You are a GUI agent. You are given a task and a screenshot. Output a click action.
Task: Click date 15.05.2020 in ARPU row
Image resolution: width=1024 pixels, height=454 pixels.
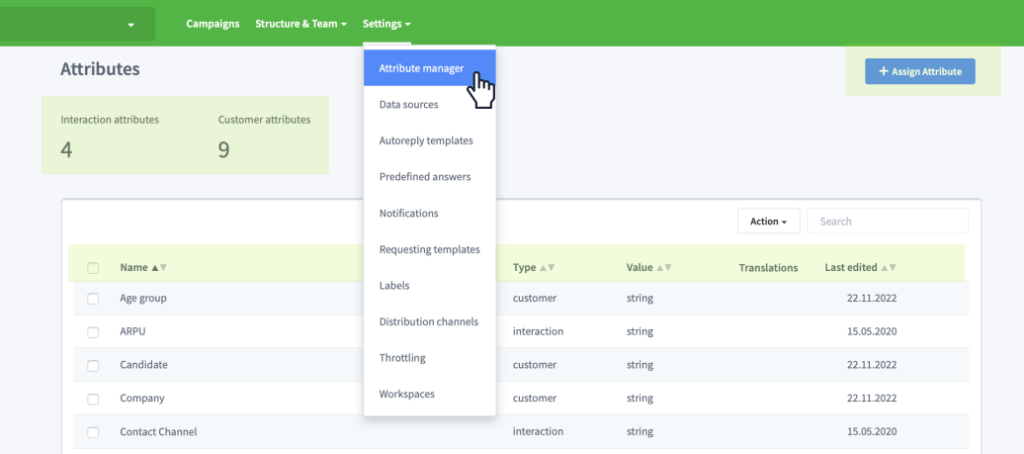pos(872,331)
